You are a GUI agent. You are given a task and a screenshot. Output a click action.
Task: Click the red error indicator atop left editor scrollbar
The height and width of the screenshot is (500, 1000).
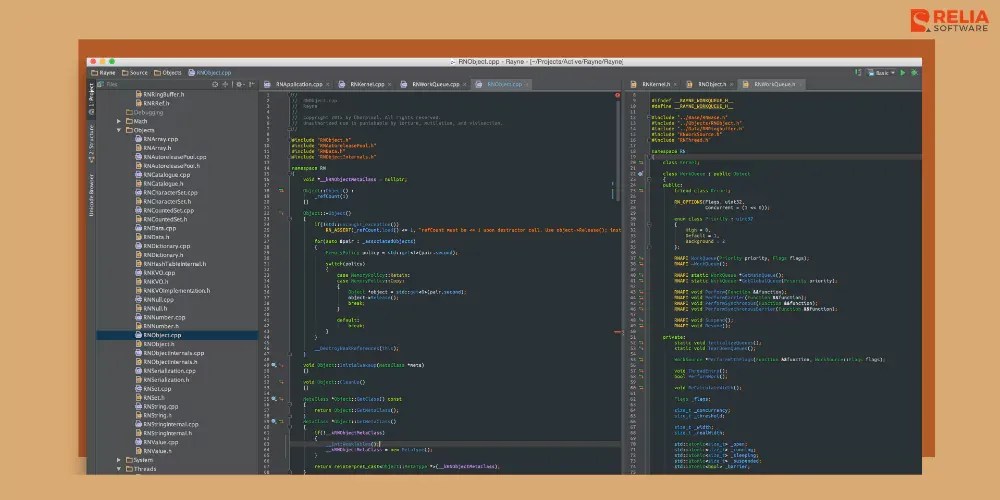tap(617, 95)
